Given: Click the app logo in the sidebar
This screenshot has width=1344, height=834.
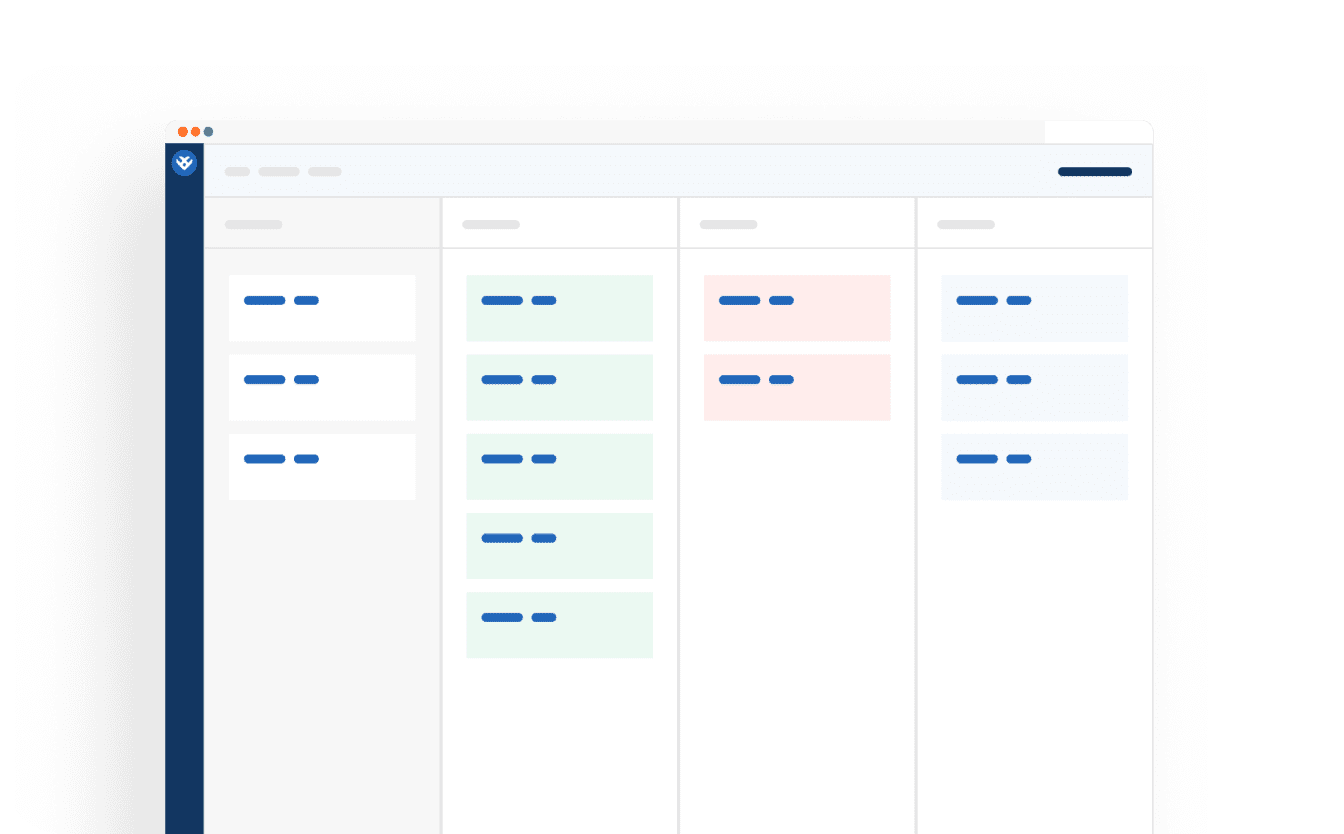Looking at the screenshot, I should (184, 163).
